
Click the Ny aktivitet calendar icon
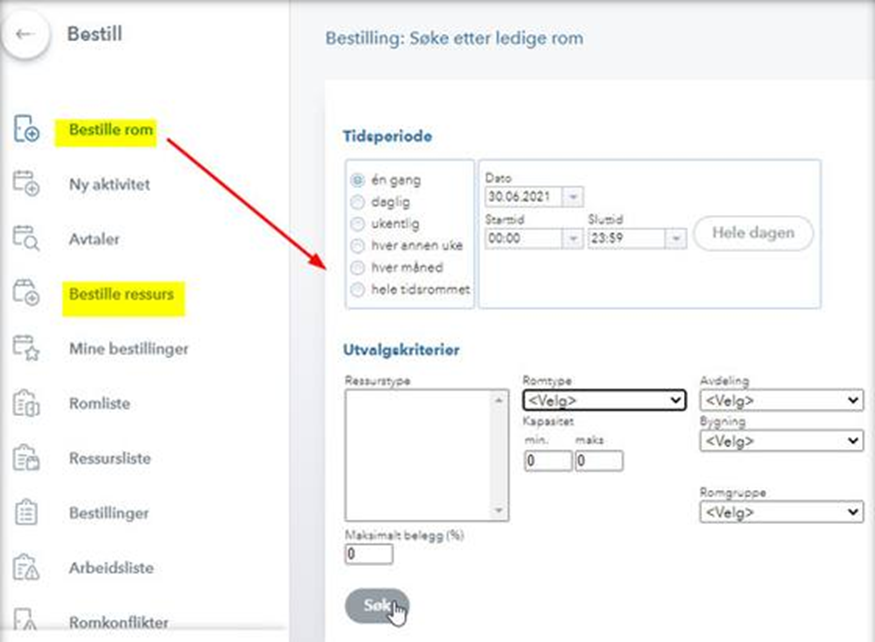coord(26,185)
